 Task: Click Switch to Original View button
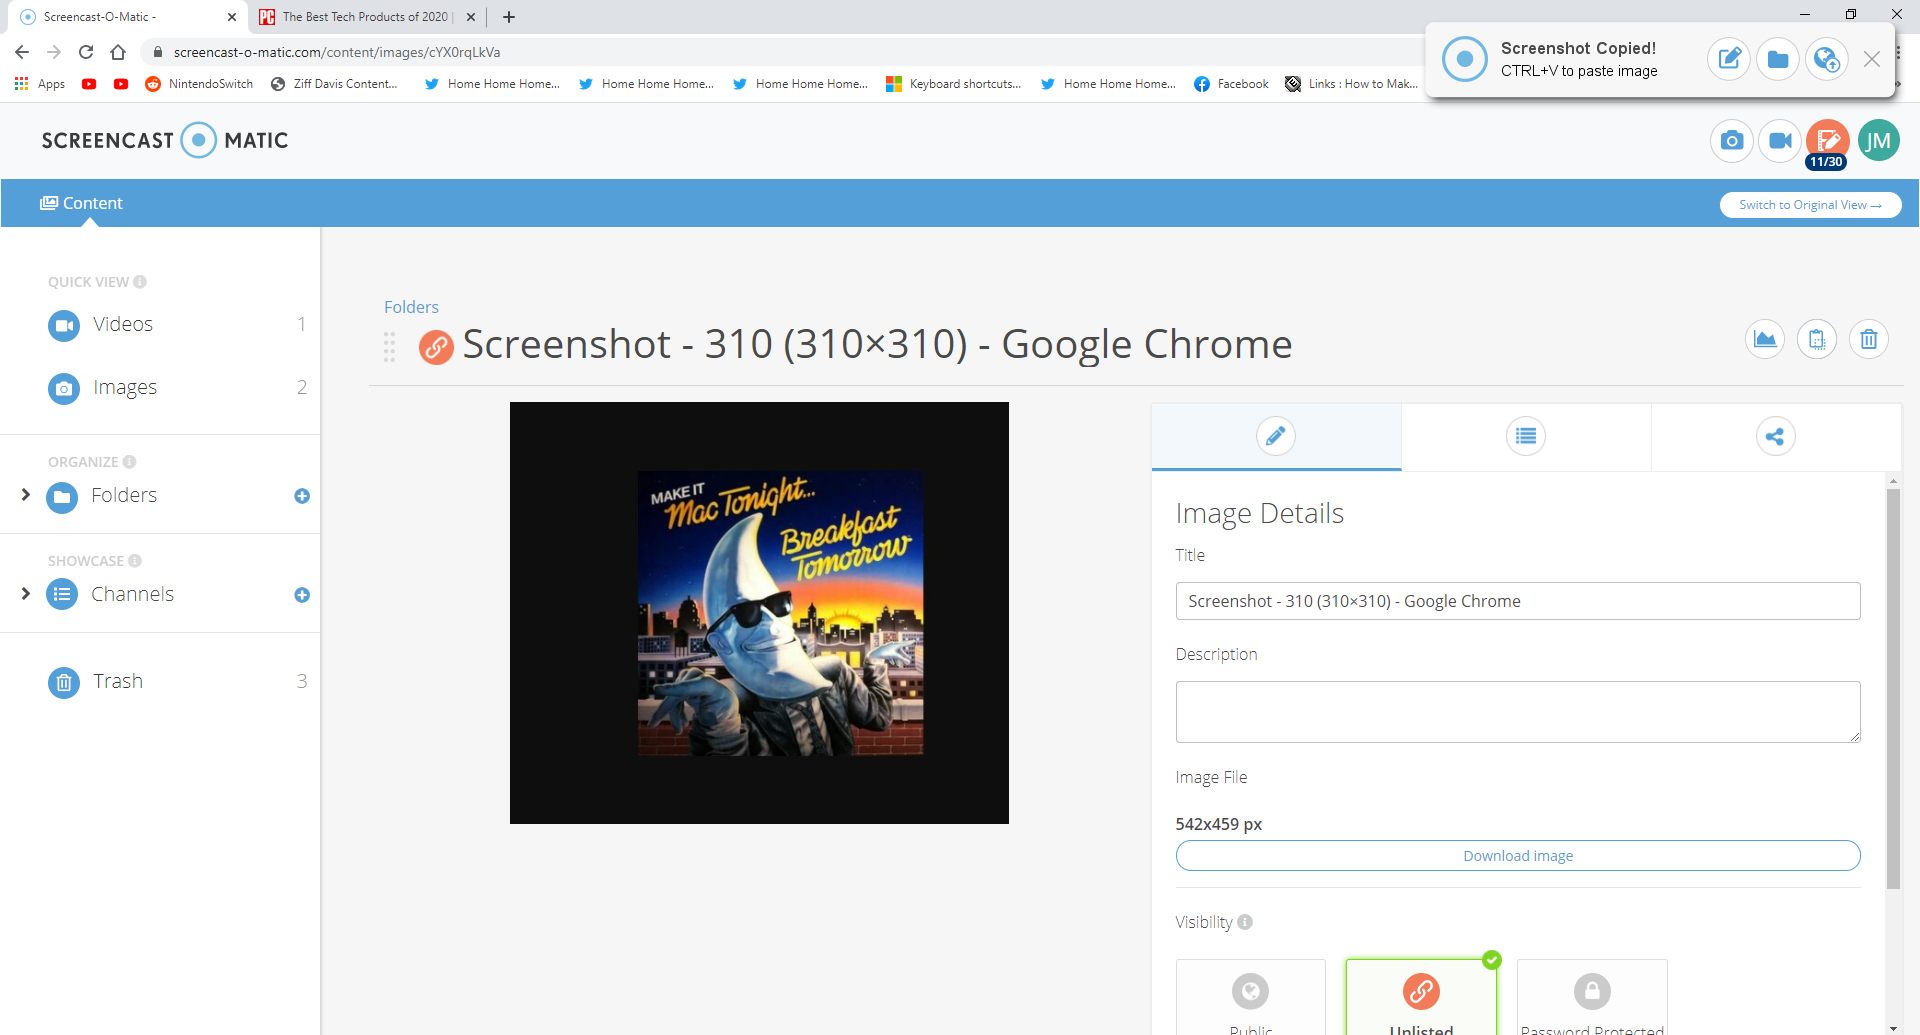click(1810, 205)
